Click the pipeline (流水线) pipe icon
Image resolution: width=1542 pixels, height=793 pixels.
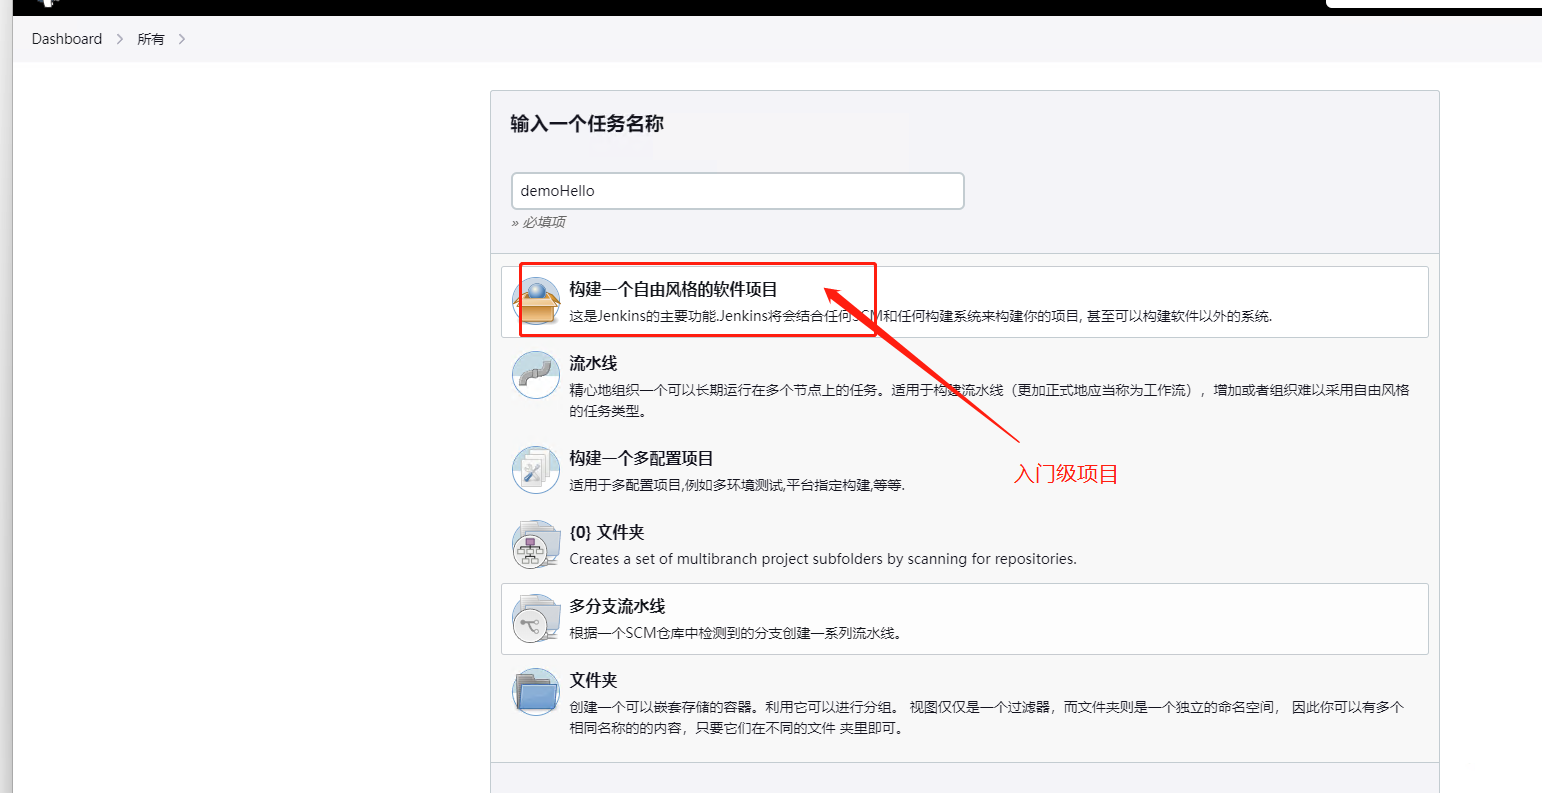pos(536,375)
